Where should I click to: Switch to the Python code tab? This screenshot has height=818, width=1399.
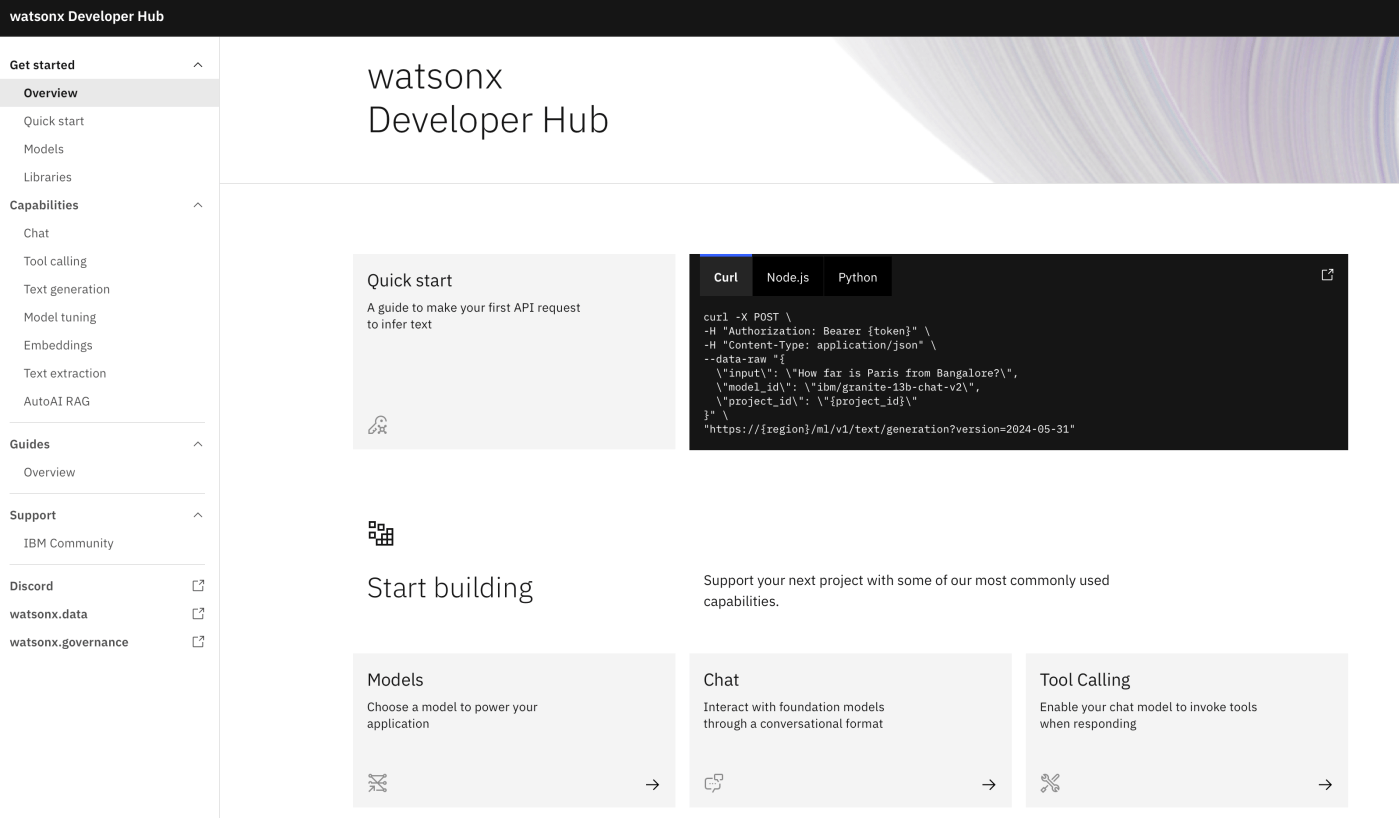pos(857,277)
